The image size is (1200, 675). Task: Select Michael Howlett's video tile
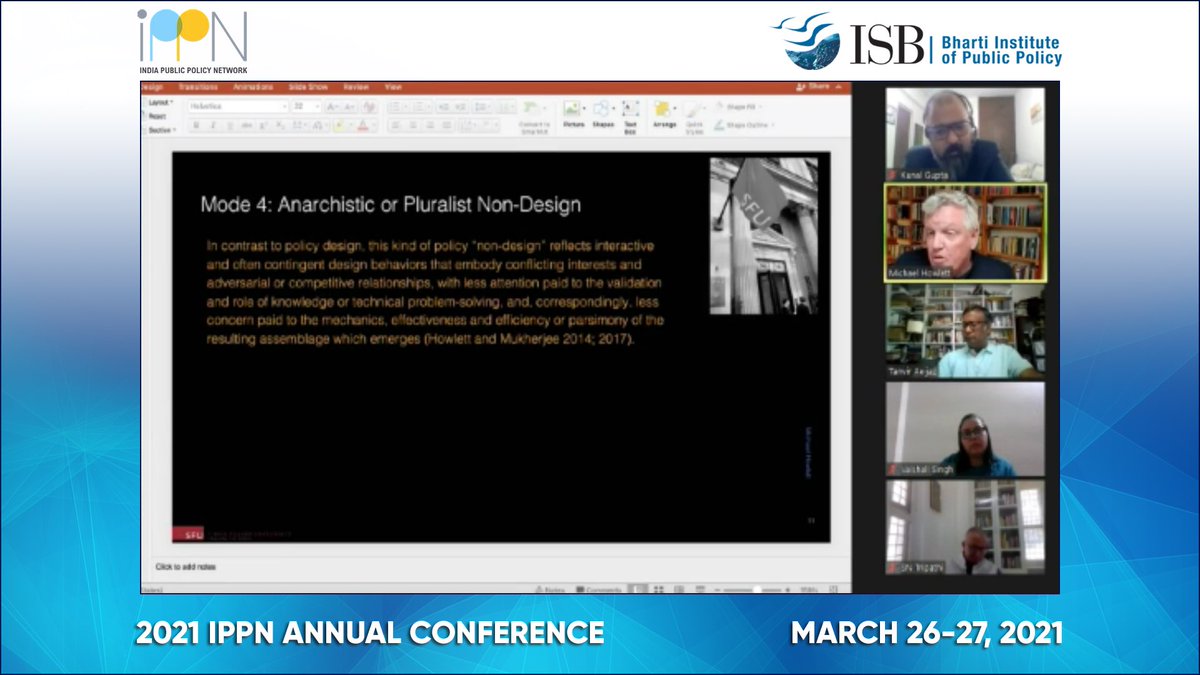click(x=965, y=233)
